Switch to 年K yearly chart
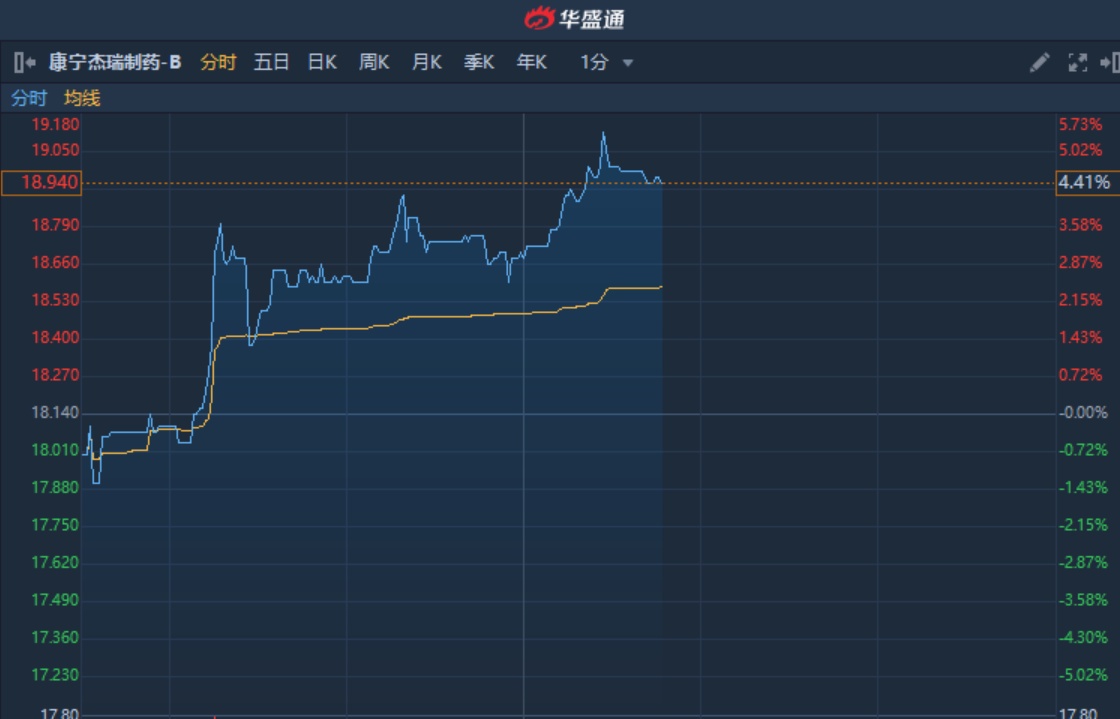 [x=532, y=63]
